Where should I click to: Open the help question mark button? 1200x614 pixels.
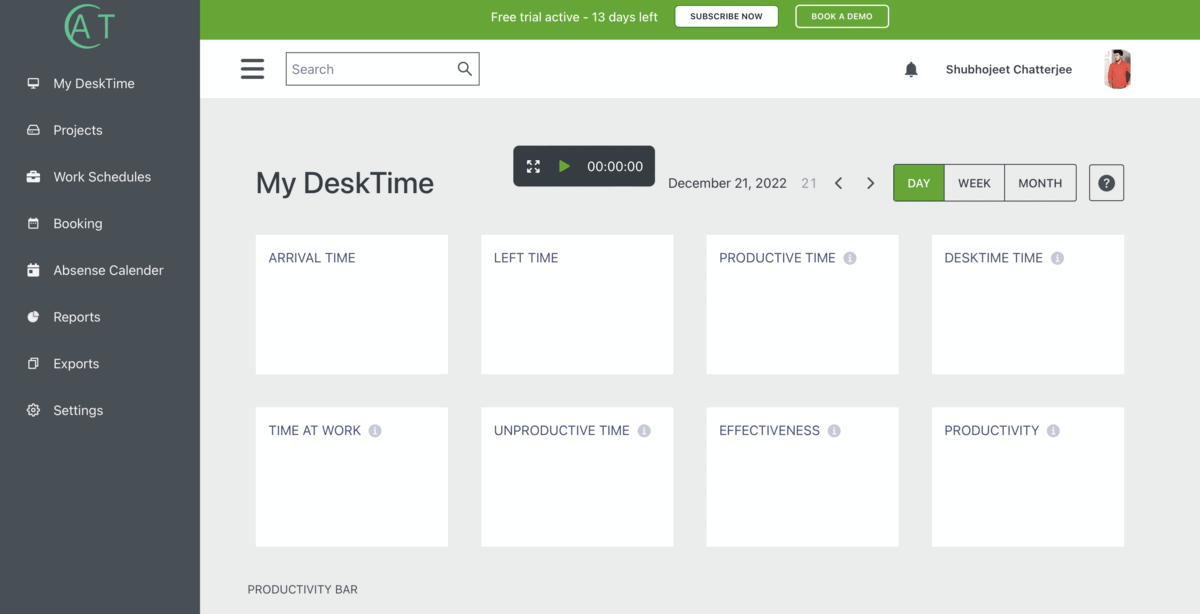[1106, 183]
